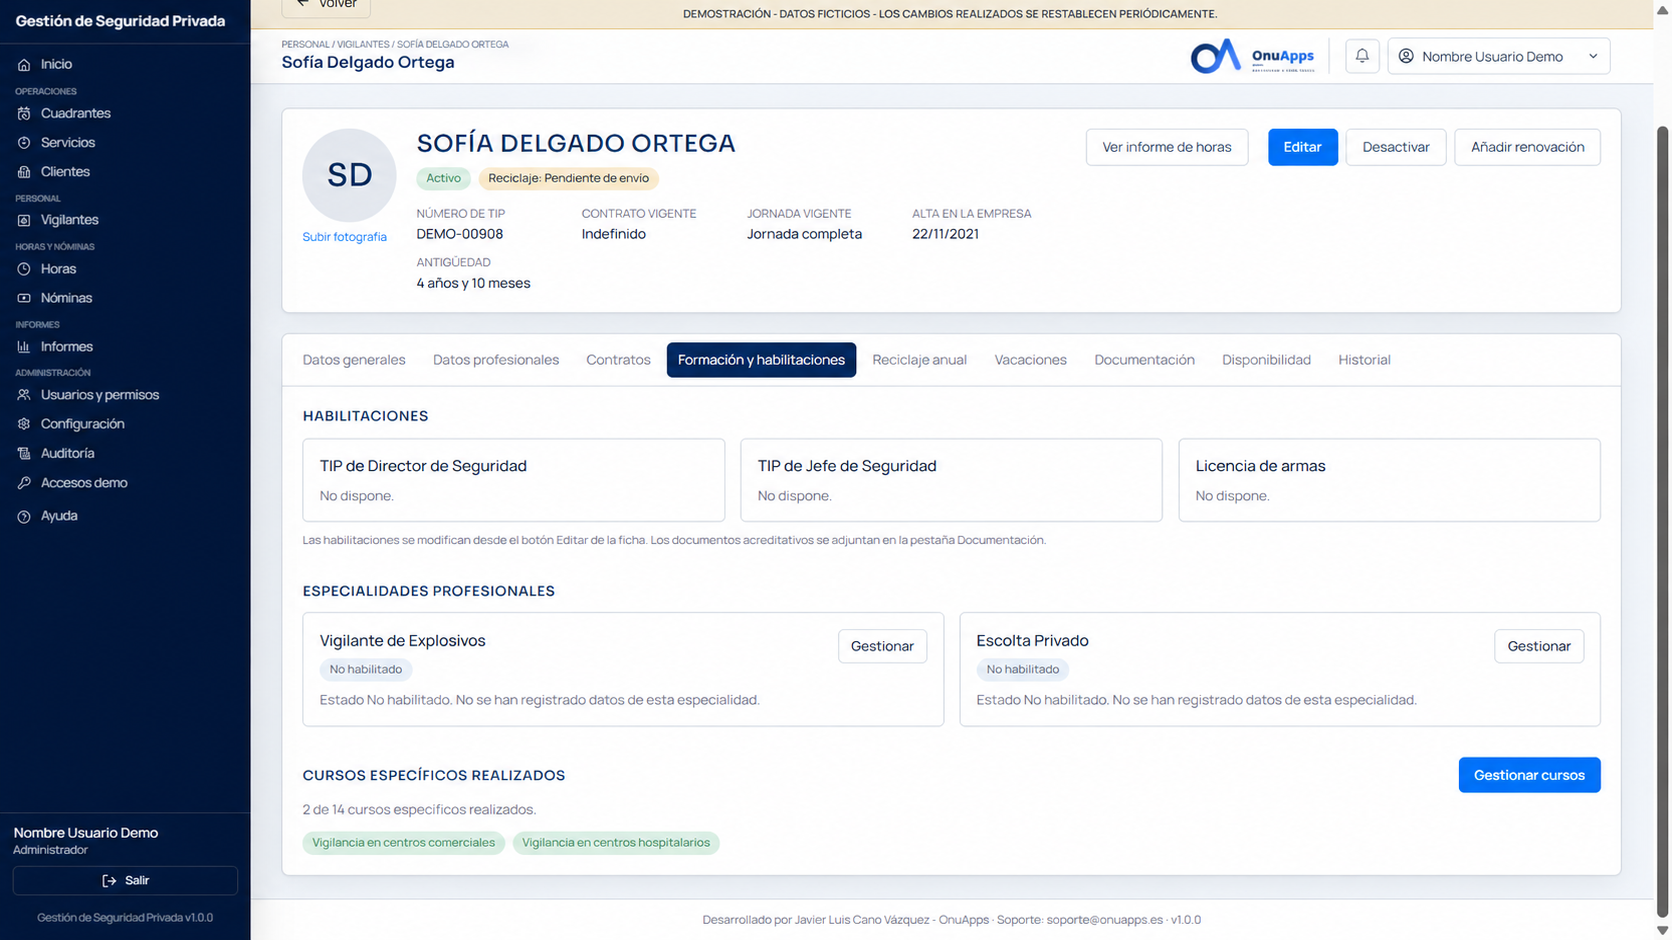The height and width of the screenshot is (940, 1672).
Task: Click 'Vigilancia en centros comerciales' course tag
Action: tap(404, 843)
